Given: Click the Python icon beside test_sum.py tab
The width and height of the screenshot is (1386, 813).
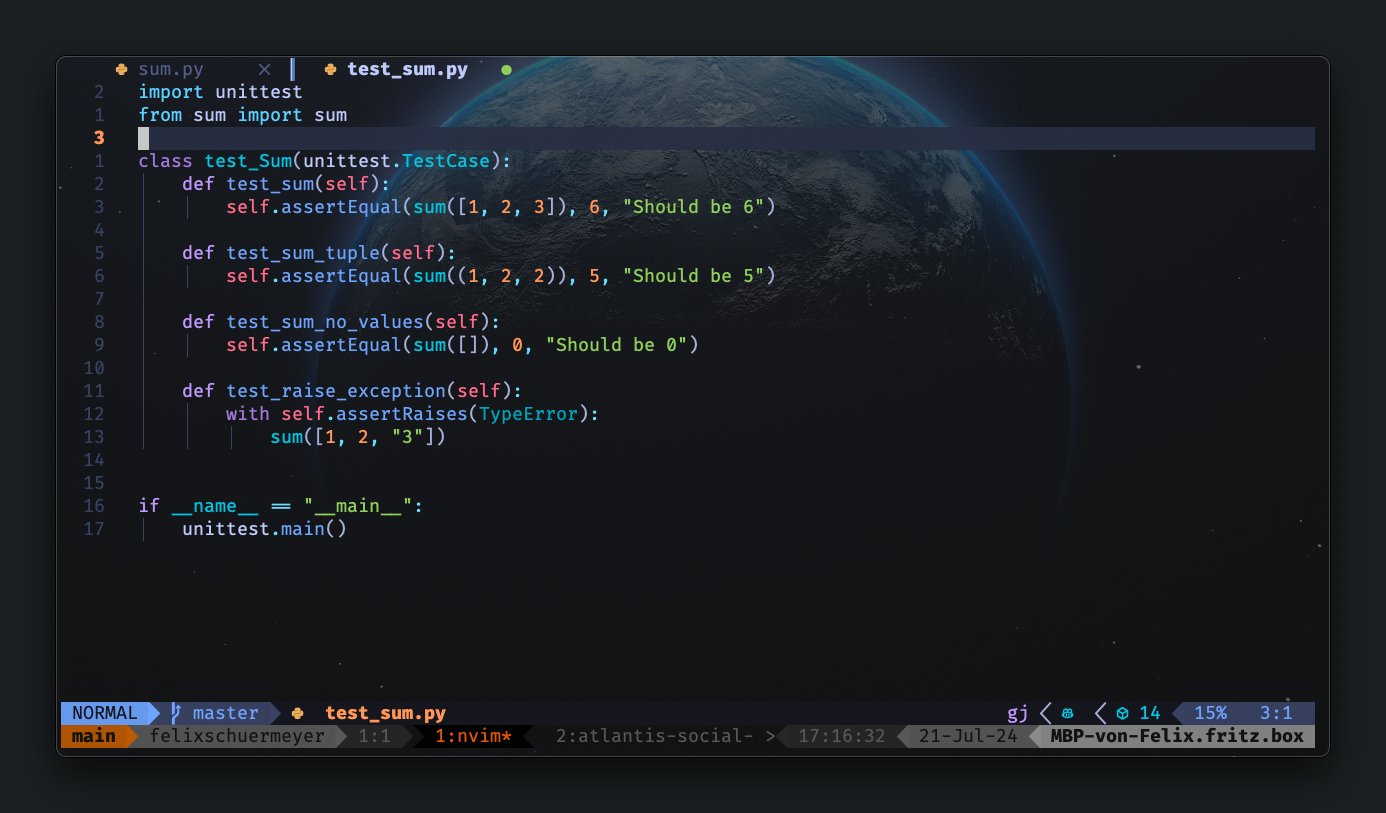Looking at the screenshot, I should 328,69.
